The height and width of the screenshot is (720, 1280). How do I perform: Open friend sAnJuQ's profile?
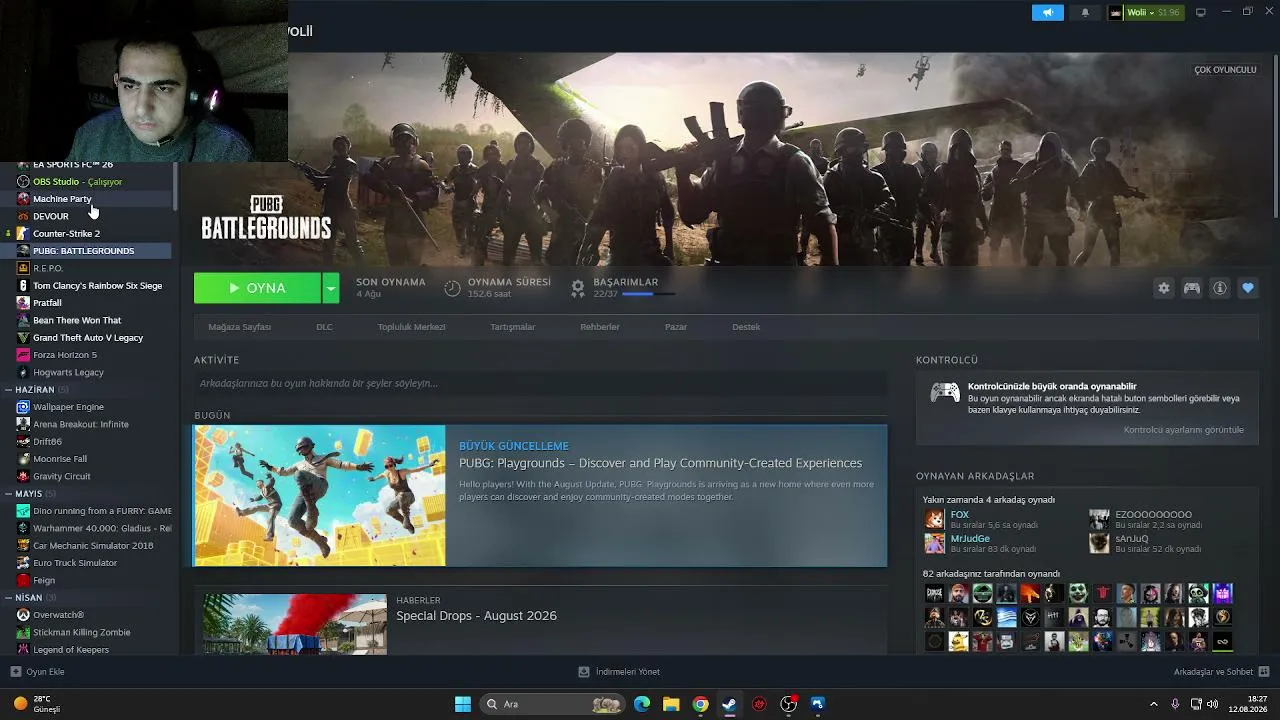[x=1132, y=539]
